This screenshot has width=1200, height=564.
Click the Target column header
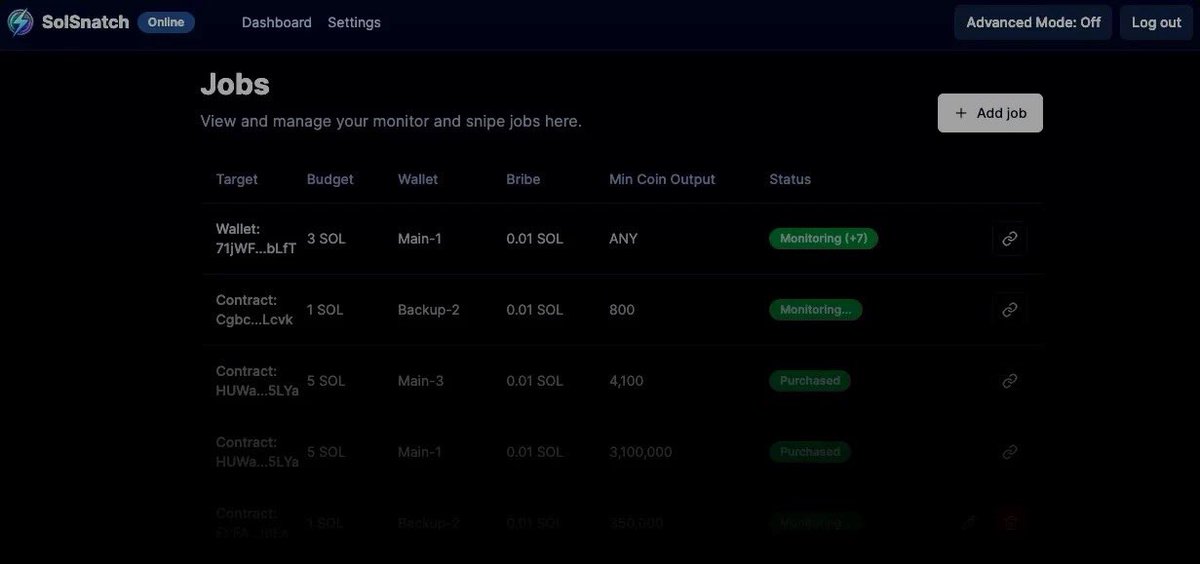(x=237, y=179)
